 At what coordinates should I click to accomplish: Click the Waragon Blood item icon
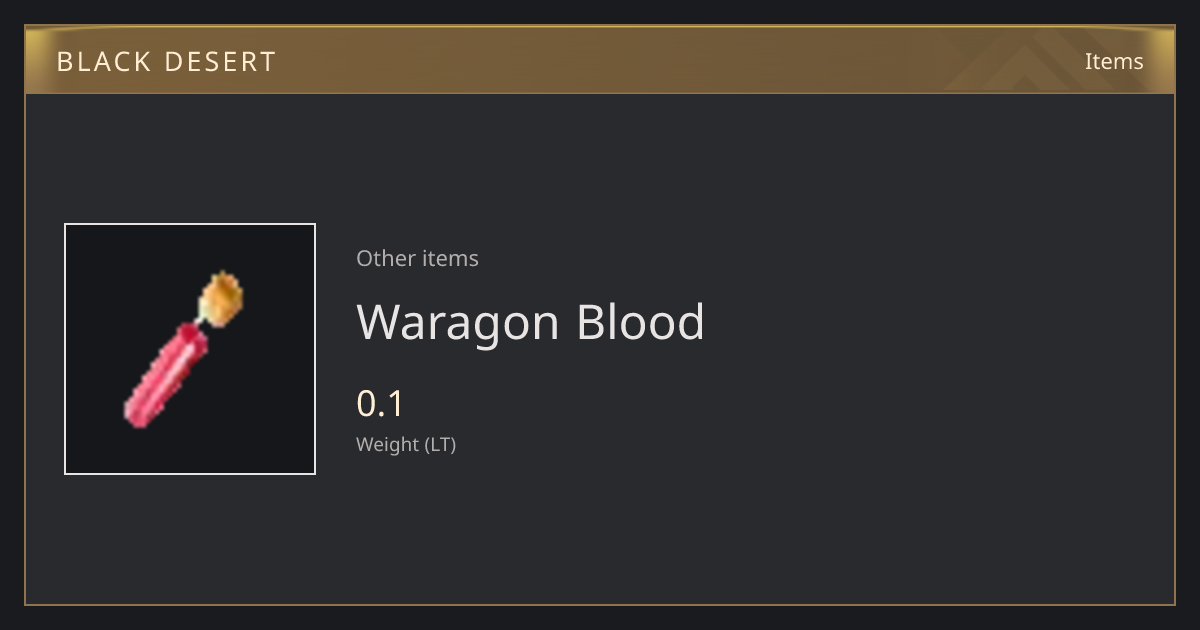pyautogui.click(x=190, y=349)
